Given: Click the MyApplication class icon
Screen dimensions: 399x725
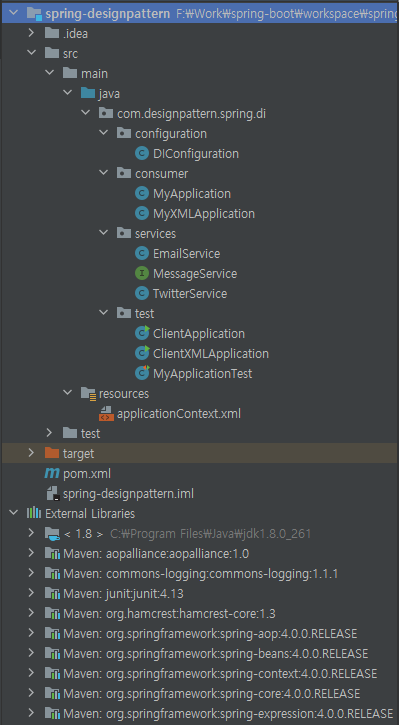Looking at the screenshot, I should coord(142,193).
